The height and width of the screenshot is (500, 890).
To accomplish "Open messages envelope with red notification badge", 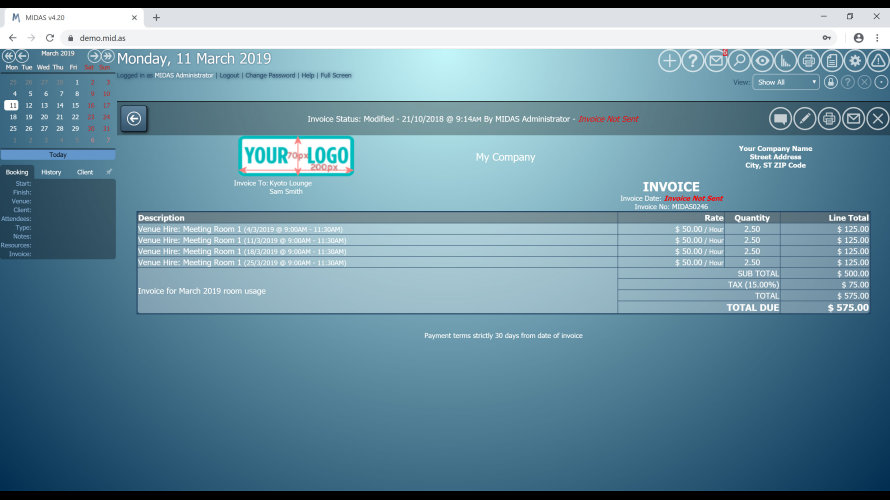I will pyautogui.click(x=716, y=61).
